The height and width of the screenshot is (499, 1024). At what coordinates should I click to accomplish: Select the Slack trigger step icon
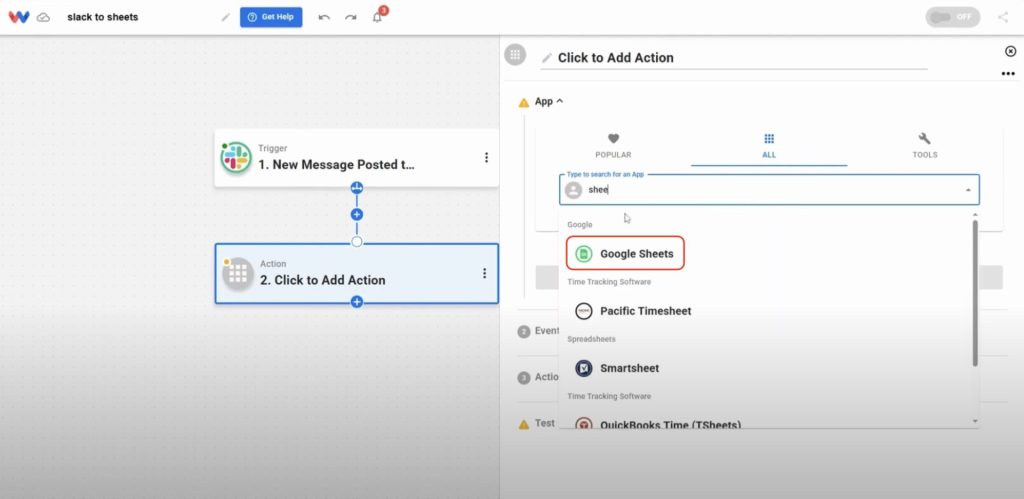click(236, 157)
